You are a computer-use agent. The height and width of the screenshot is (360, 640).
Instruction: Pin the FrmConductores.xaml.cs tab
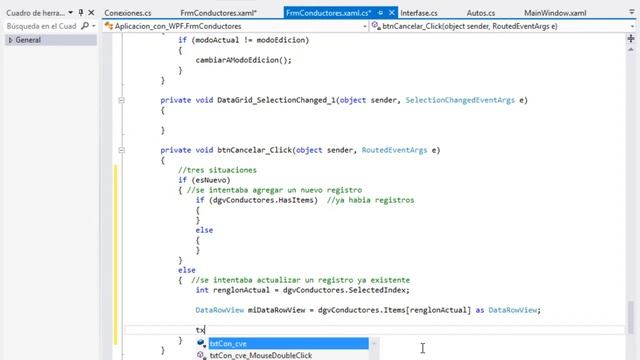[380, 13]
